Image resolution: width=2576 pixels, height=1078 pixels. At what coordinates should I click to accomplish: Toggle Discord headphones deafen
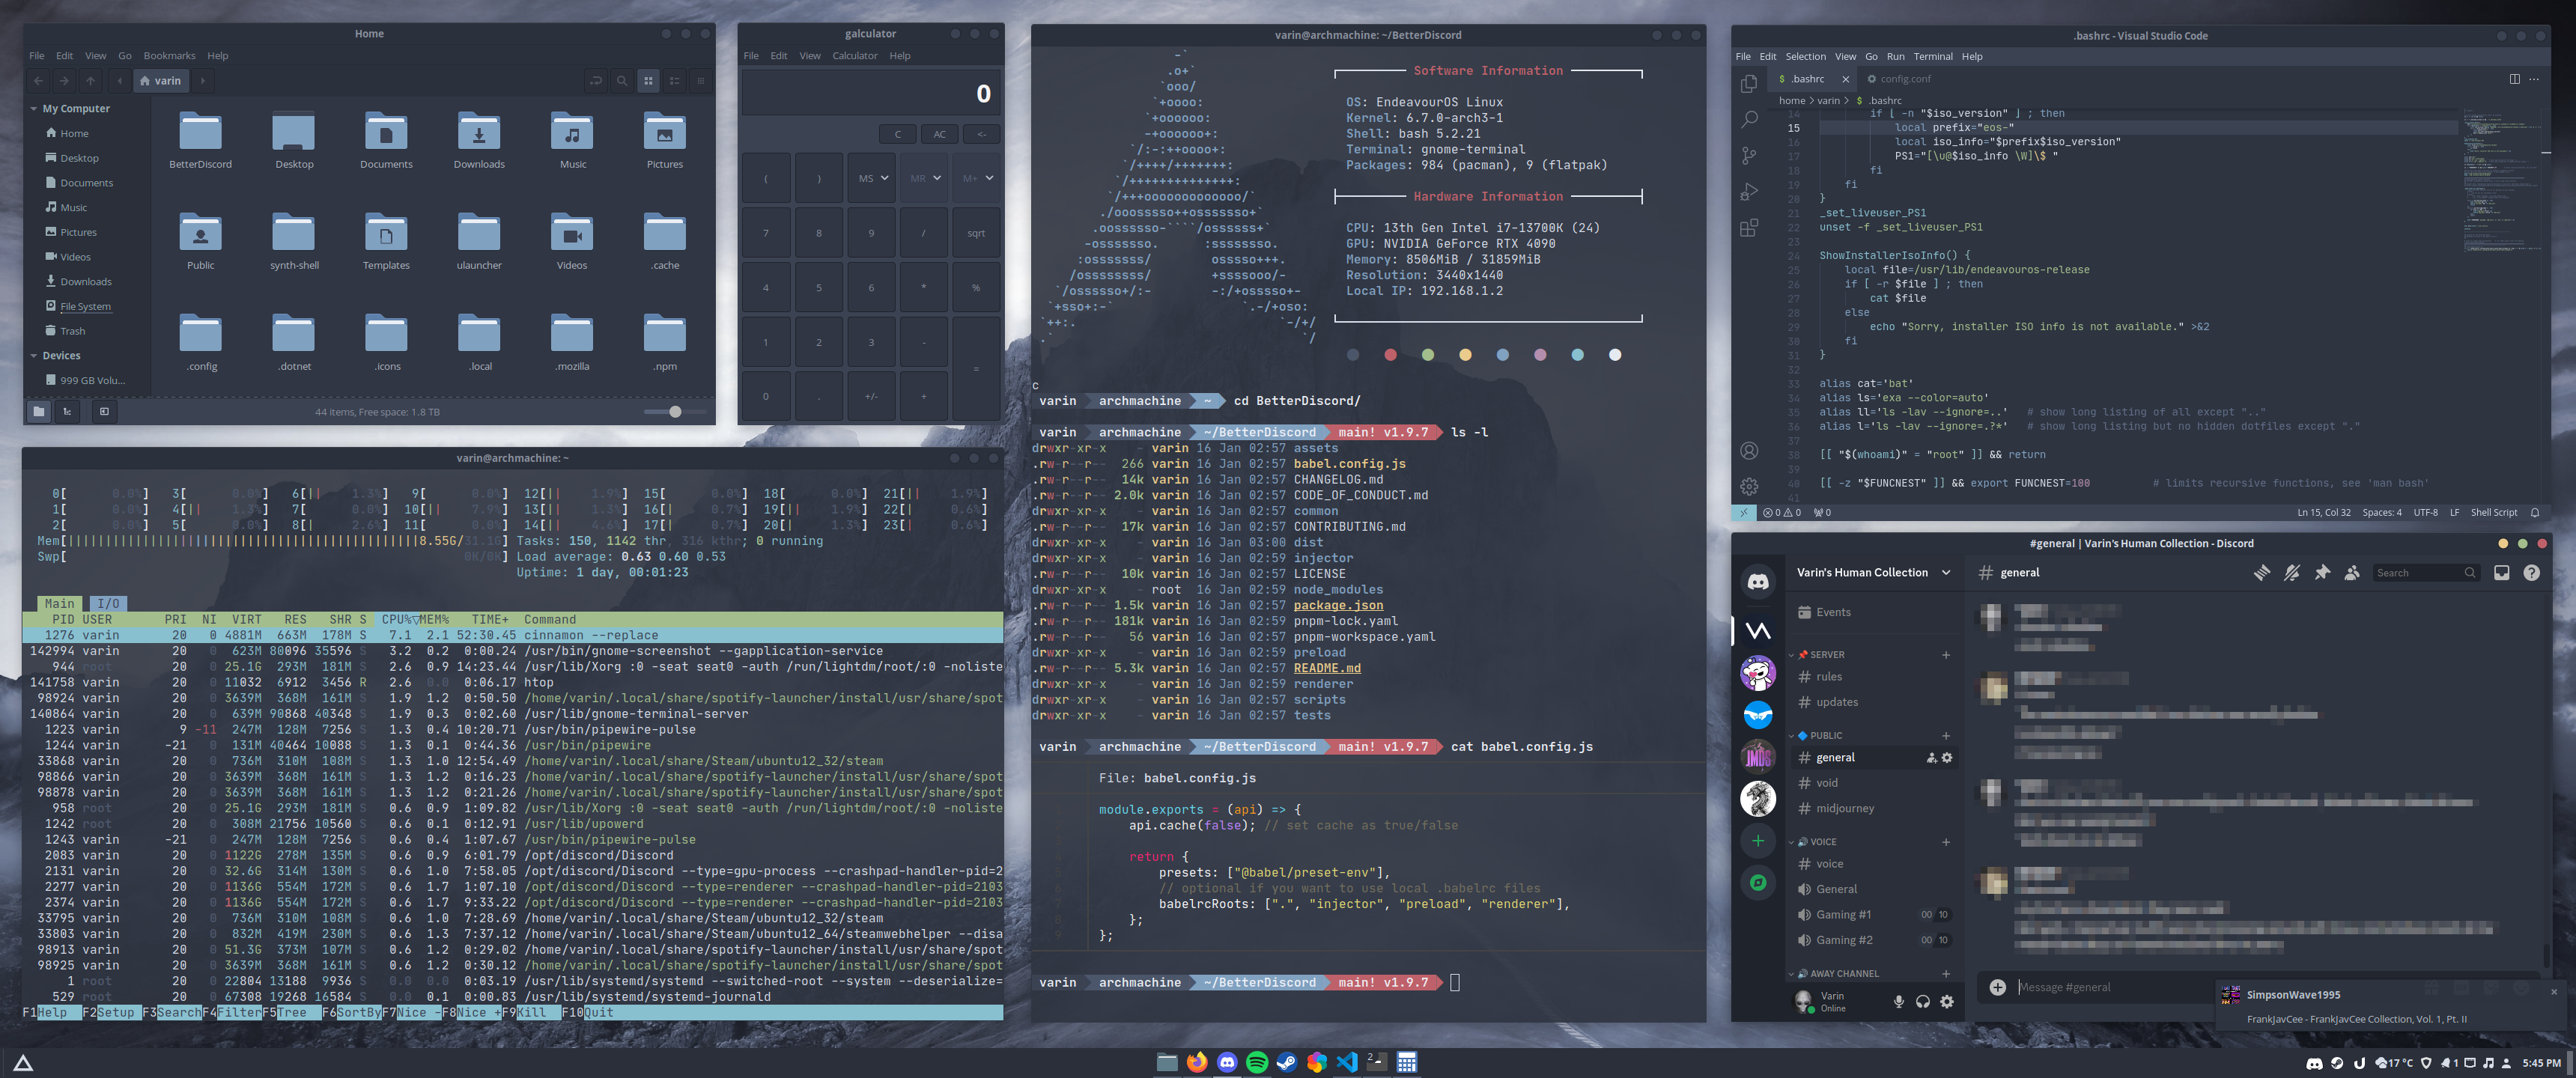(1922, 1001)
